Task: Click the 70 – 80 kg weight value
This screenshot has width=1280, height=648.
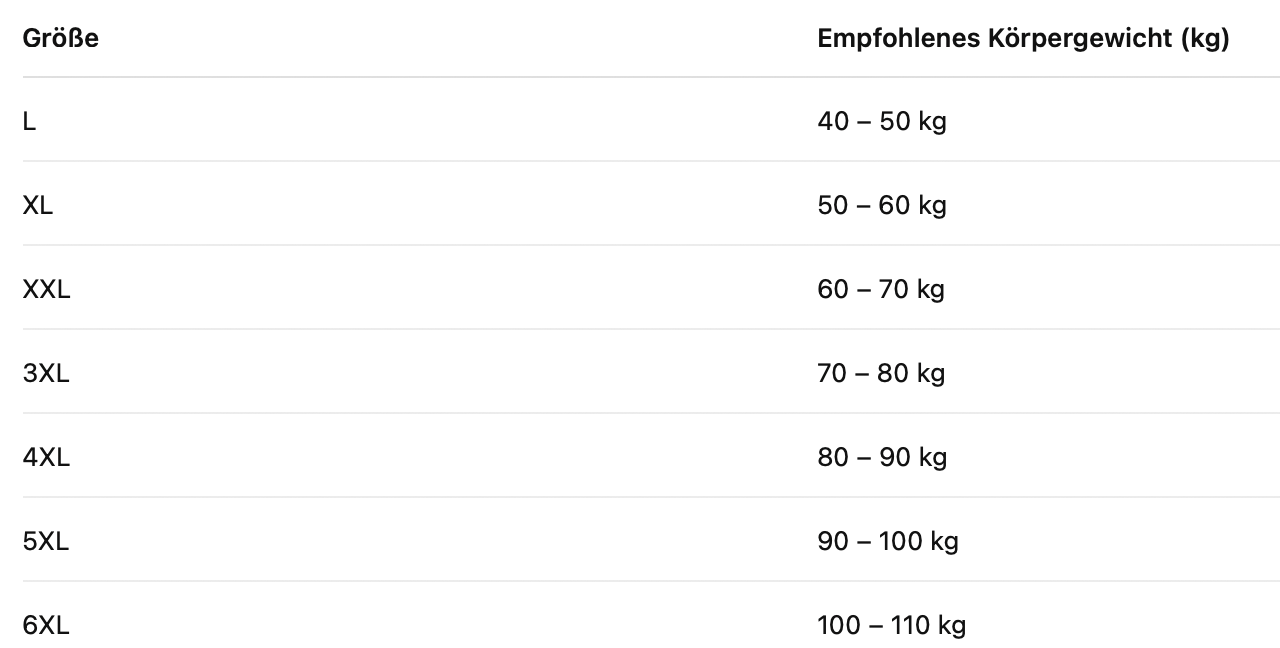Action: (x=880, y=373)
